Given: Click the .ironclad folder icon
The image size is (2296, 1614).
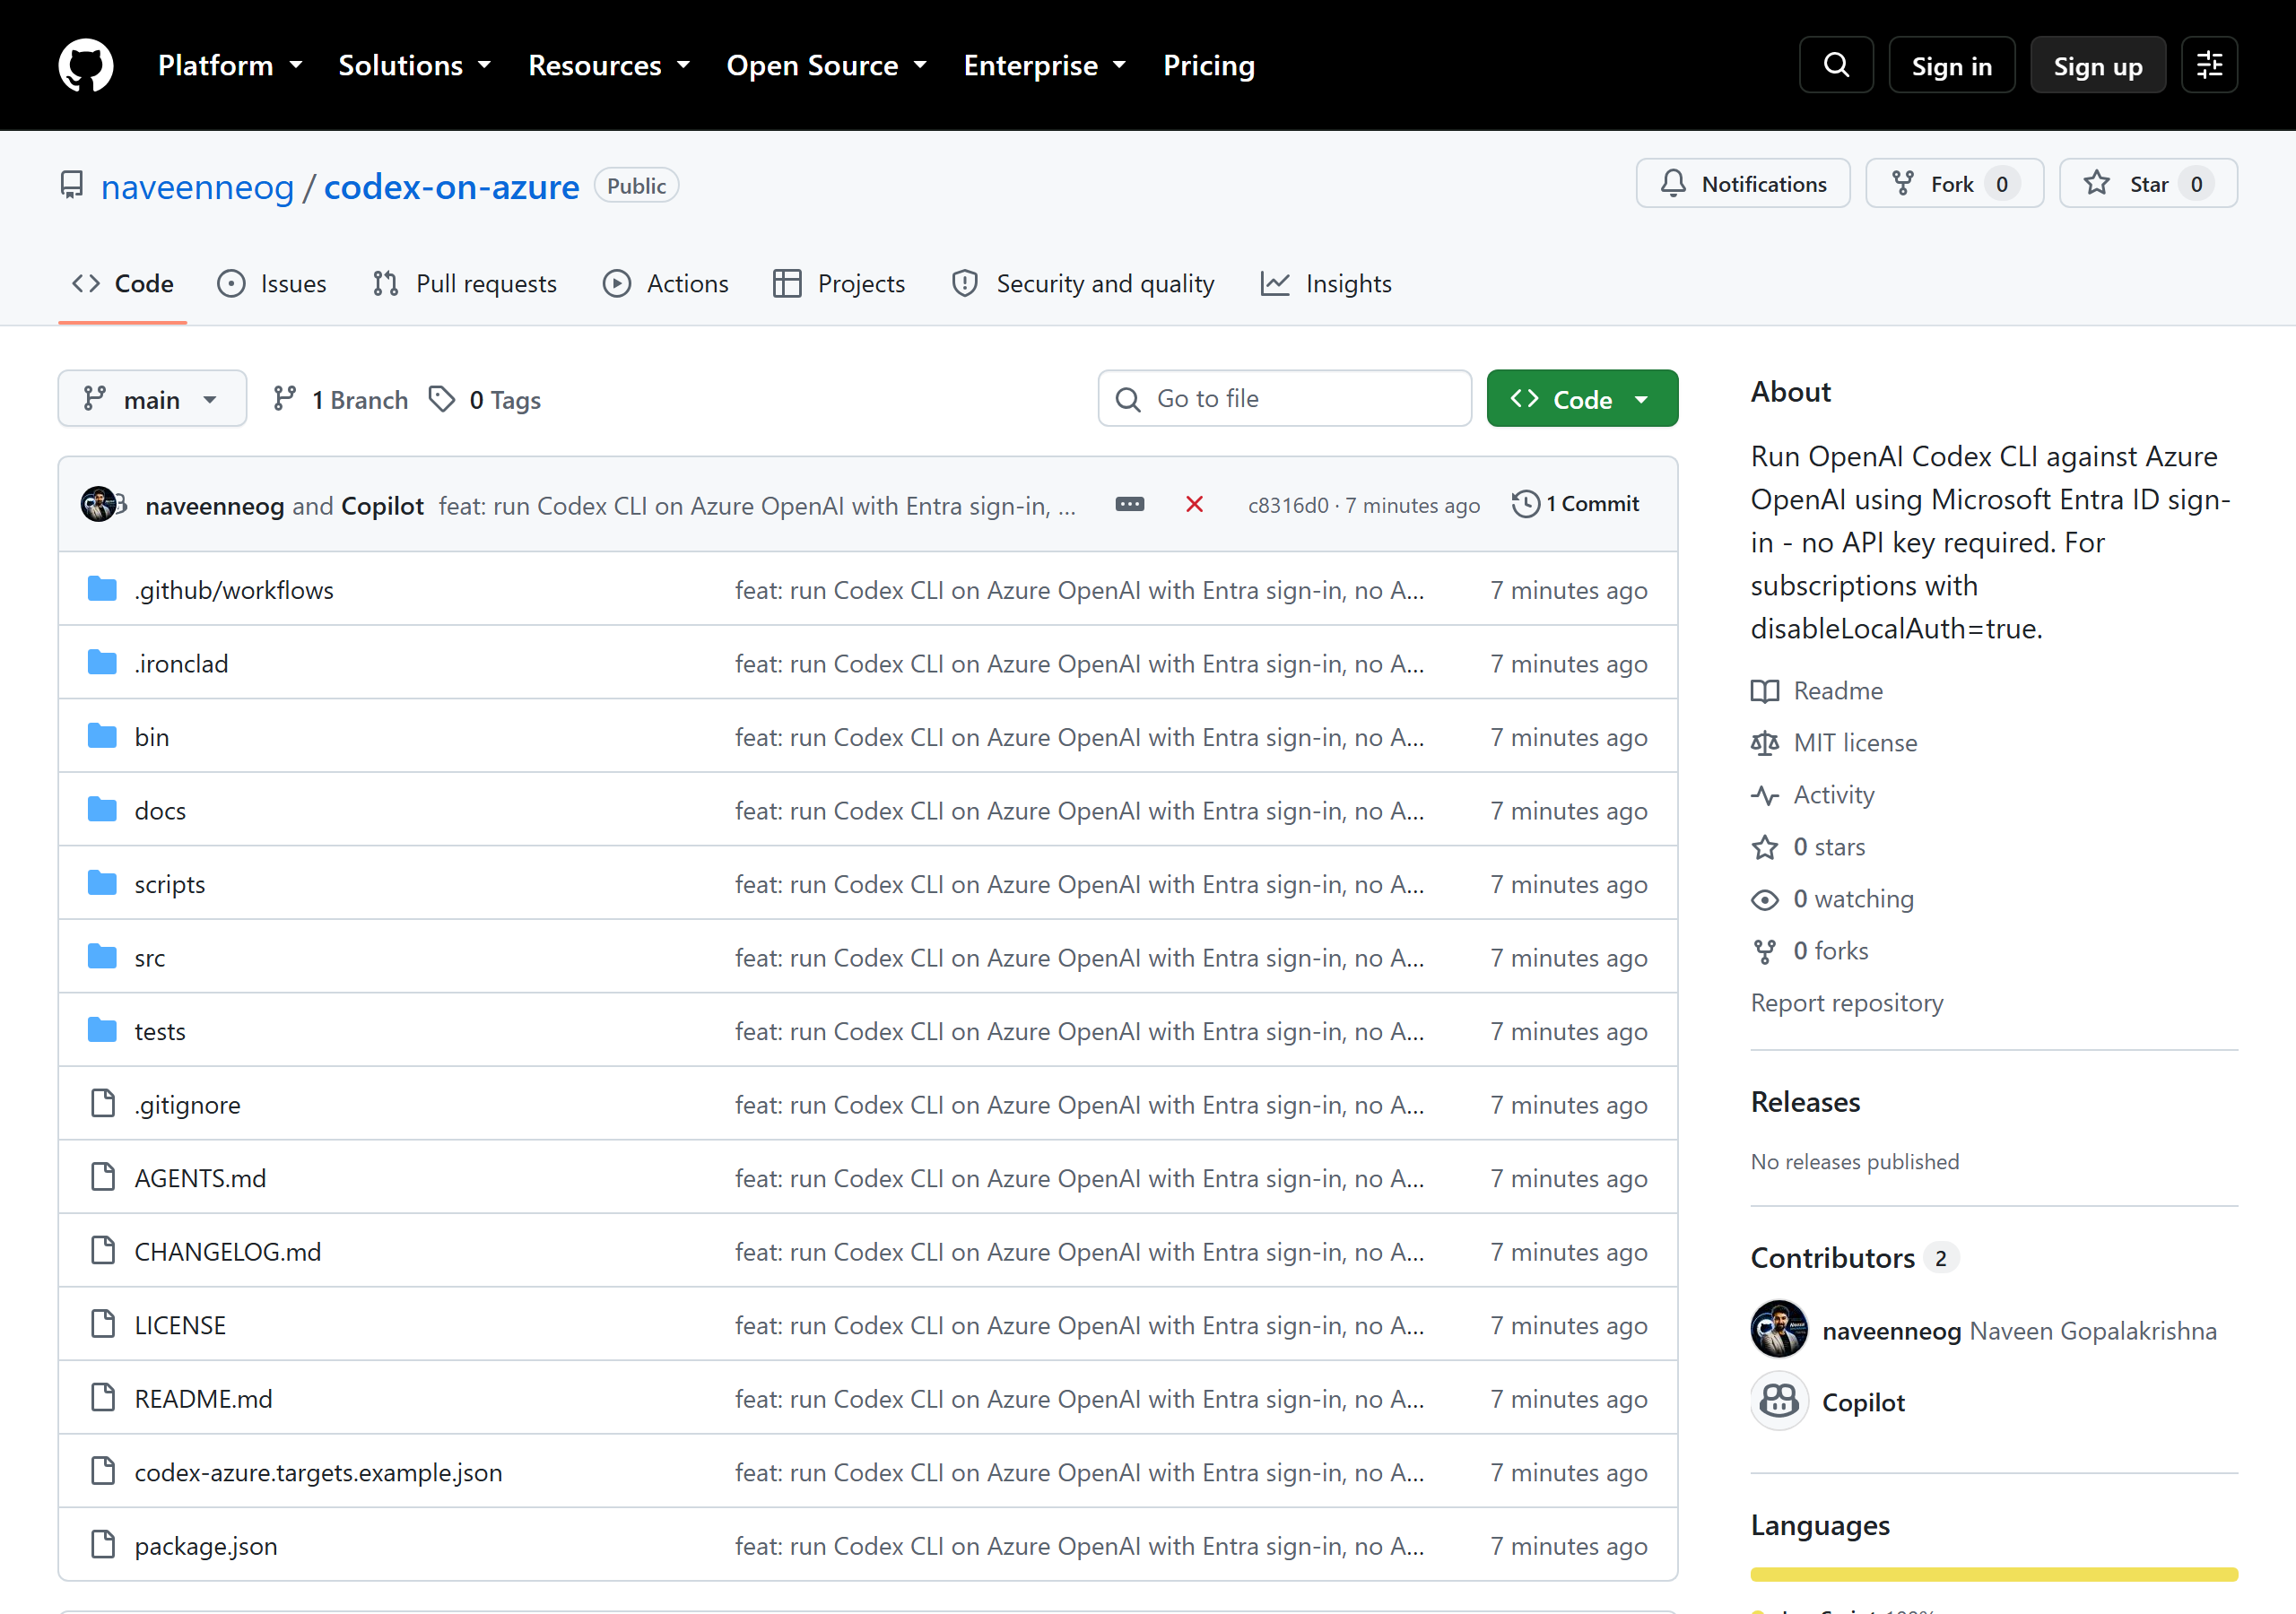Looking at the screenshot, I should (x=102, y=662).
